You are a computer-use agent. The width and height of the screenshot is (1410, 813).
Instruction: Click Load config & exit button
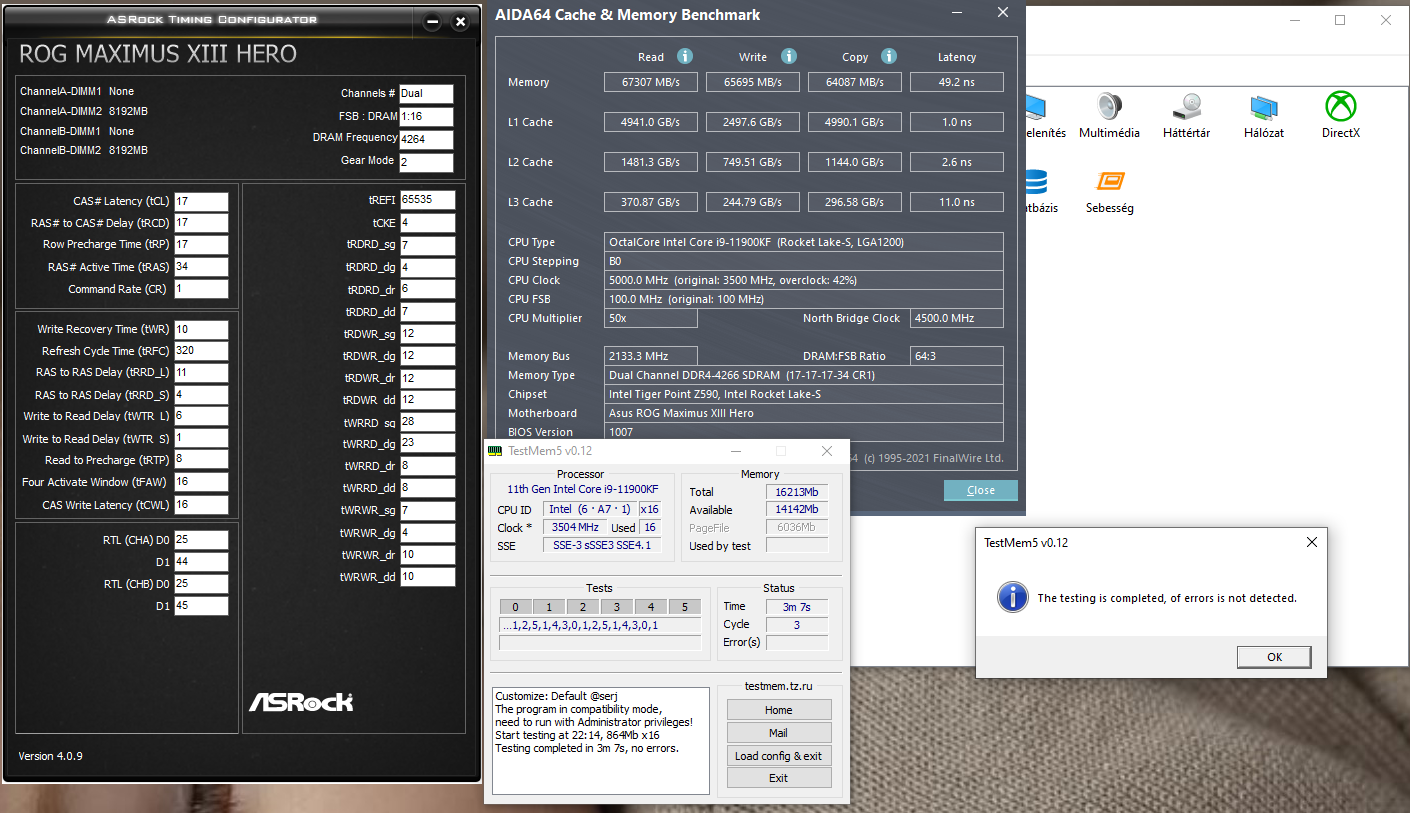coord(779,756)
